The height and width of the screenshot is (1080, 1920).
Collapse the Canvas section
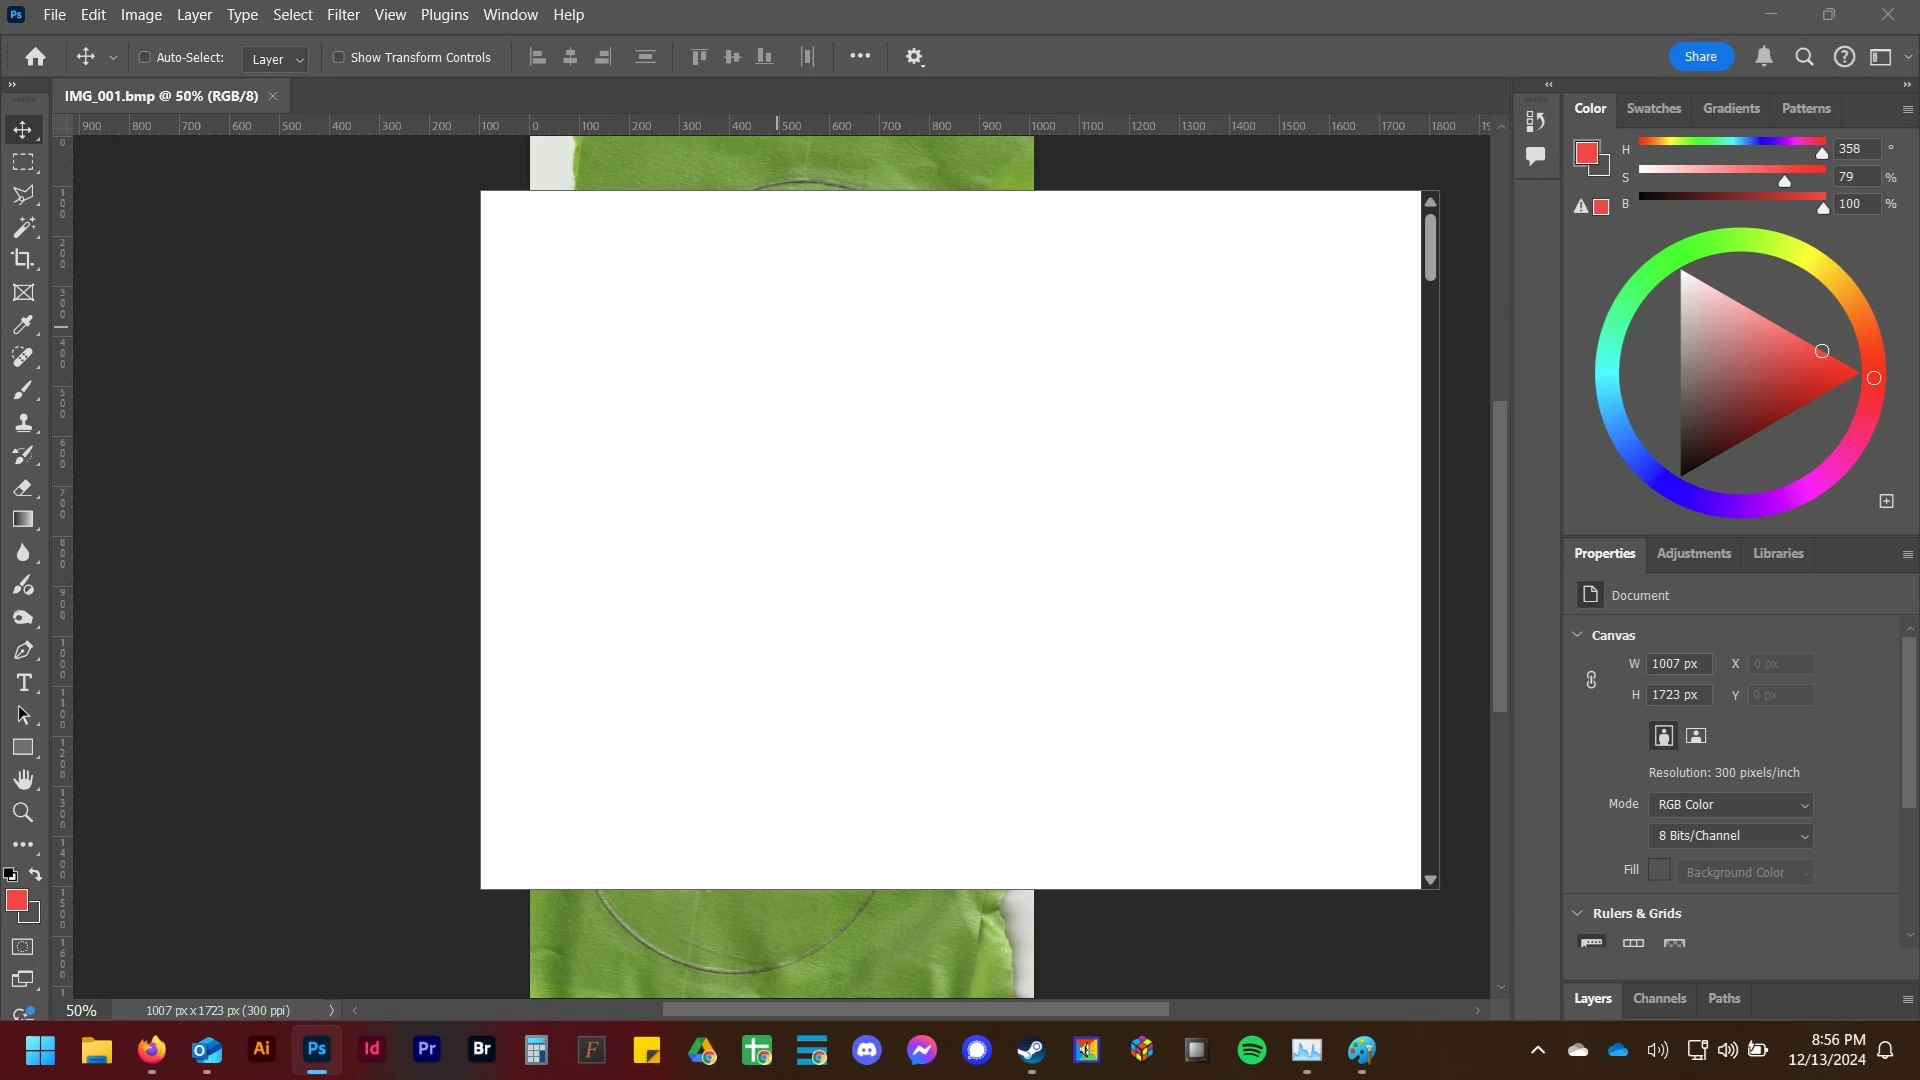coord(1578,635)
